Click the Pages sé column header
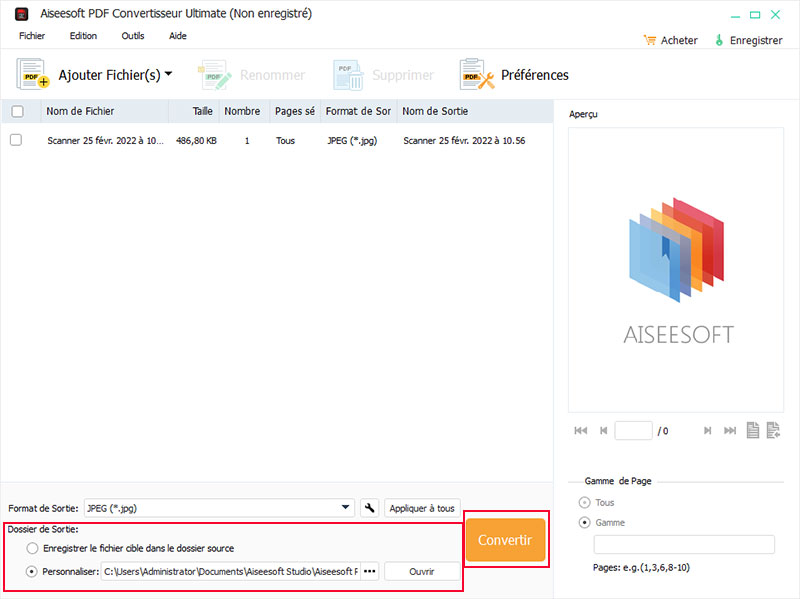800x599 pixels. pos(295,111)
